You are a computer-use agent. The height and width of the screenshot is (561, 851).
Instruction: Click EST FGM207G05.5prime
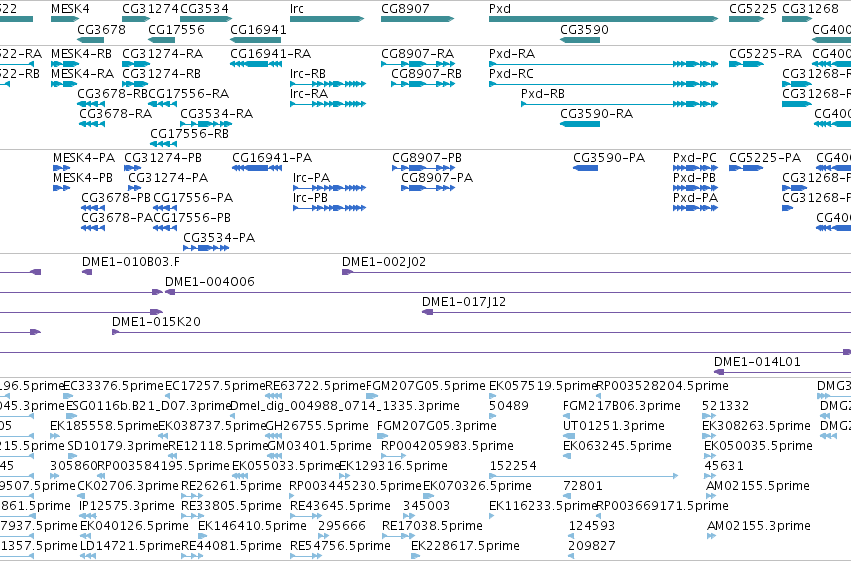click(426, 386)
